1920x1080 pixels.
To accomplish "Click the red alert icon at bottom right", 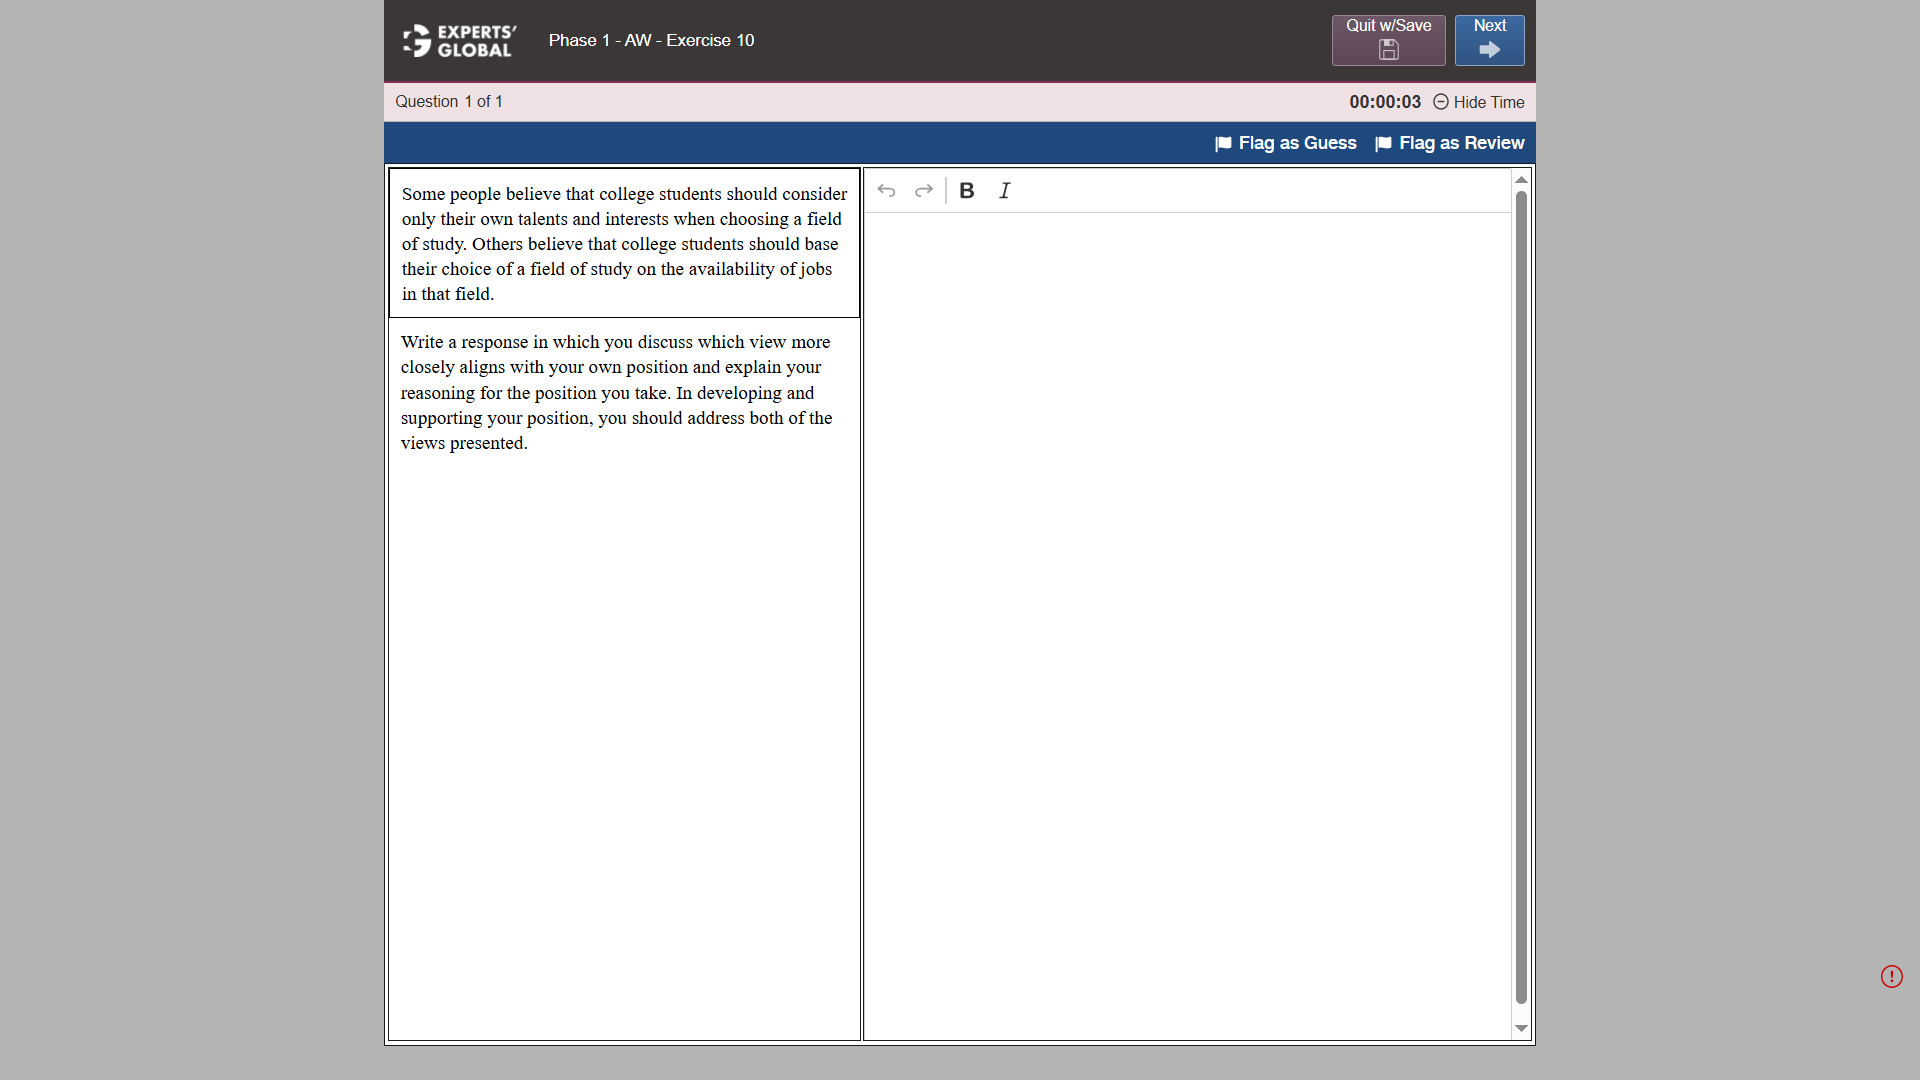I will click(x=1891, y=977).
